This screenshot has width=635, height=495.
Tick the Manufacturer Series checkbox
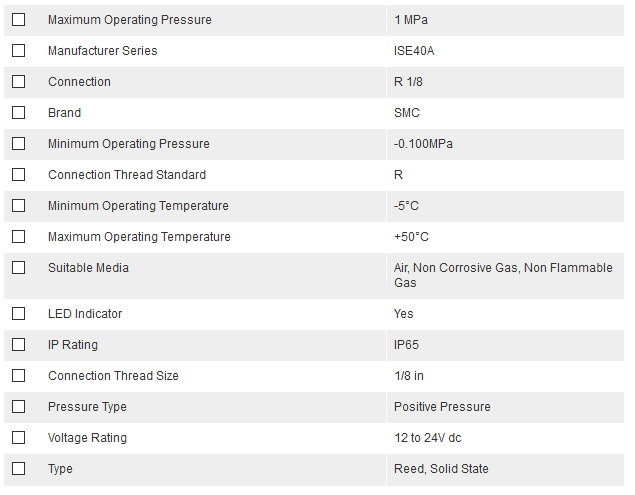[x=19, y=51]
